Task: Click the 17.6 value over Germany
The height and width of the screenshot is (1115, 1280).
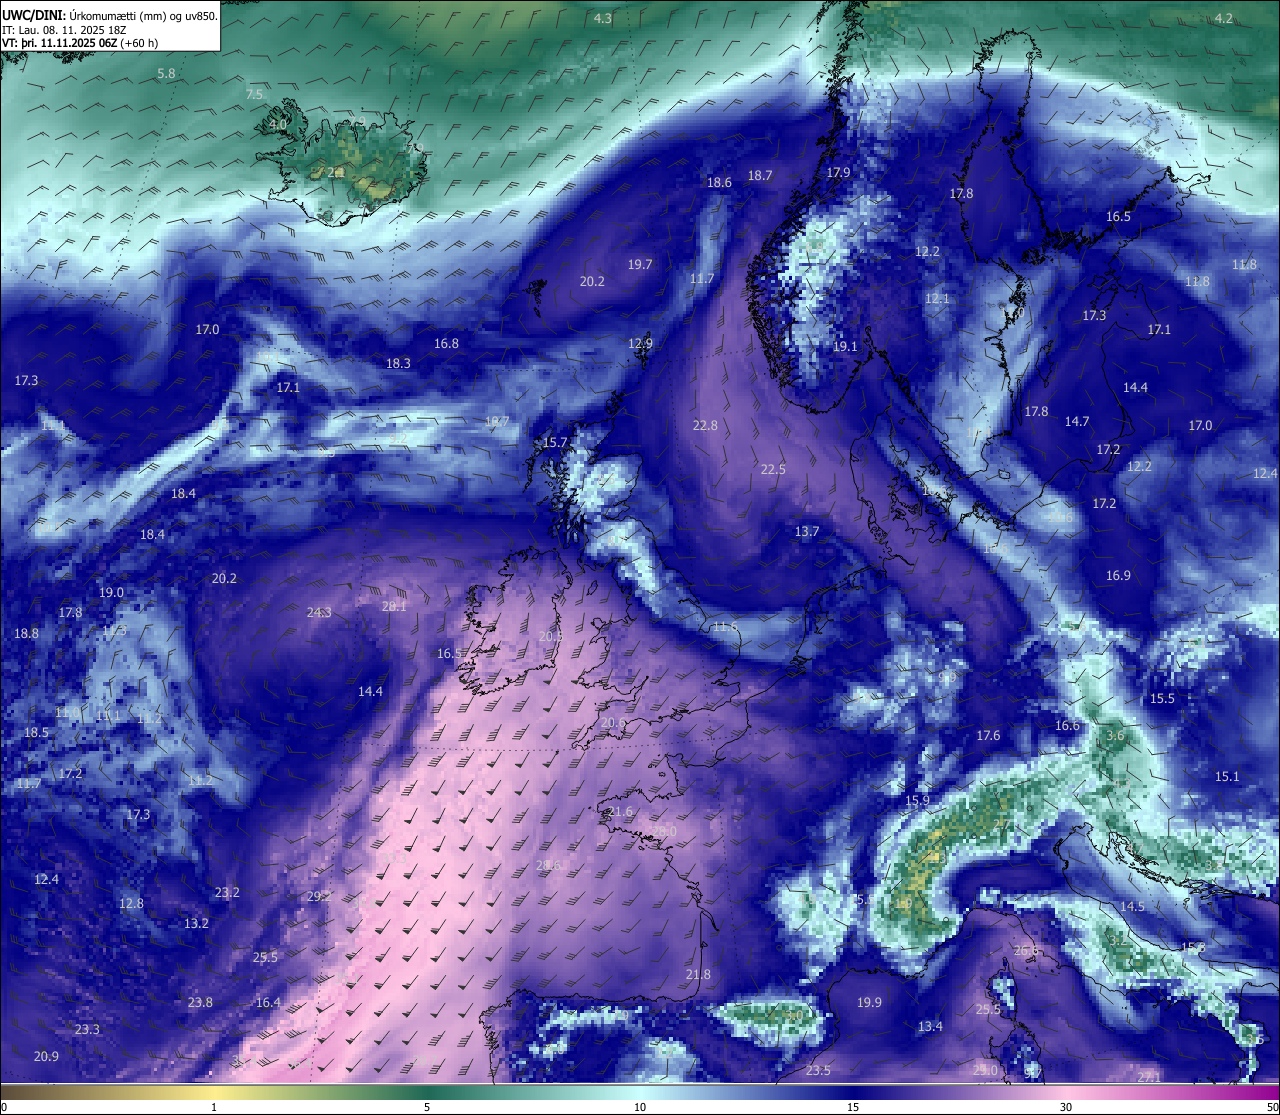Action: 988,736
